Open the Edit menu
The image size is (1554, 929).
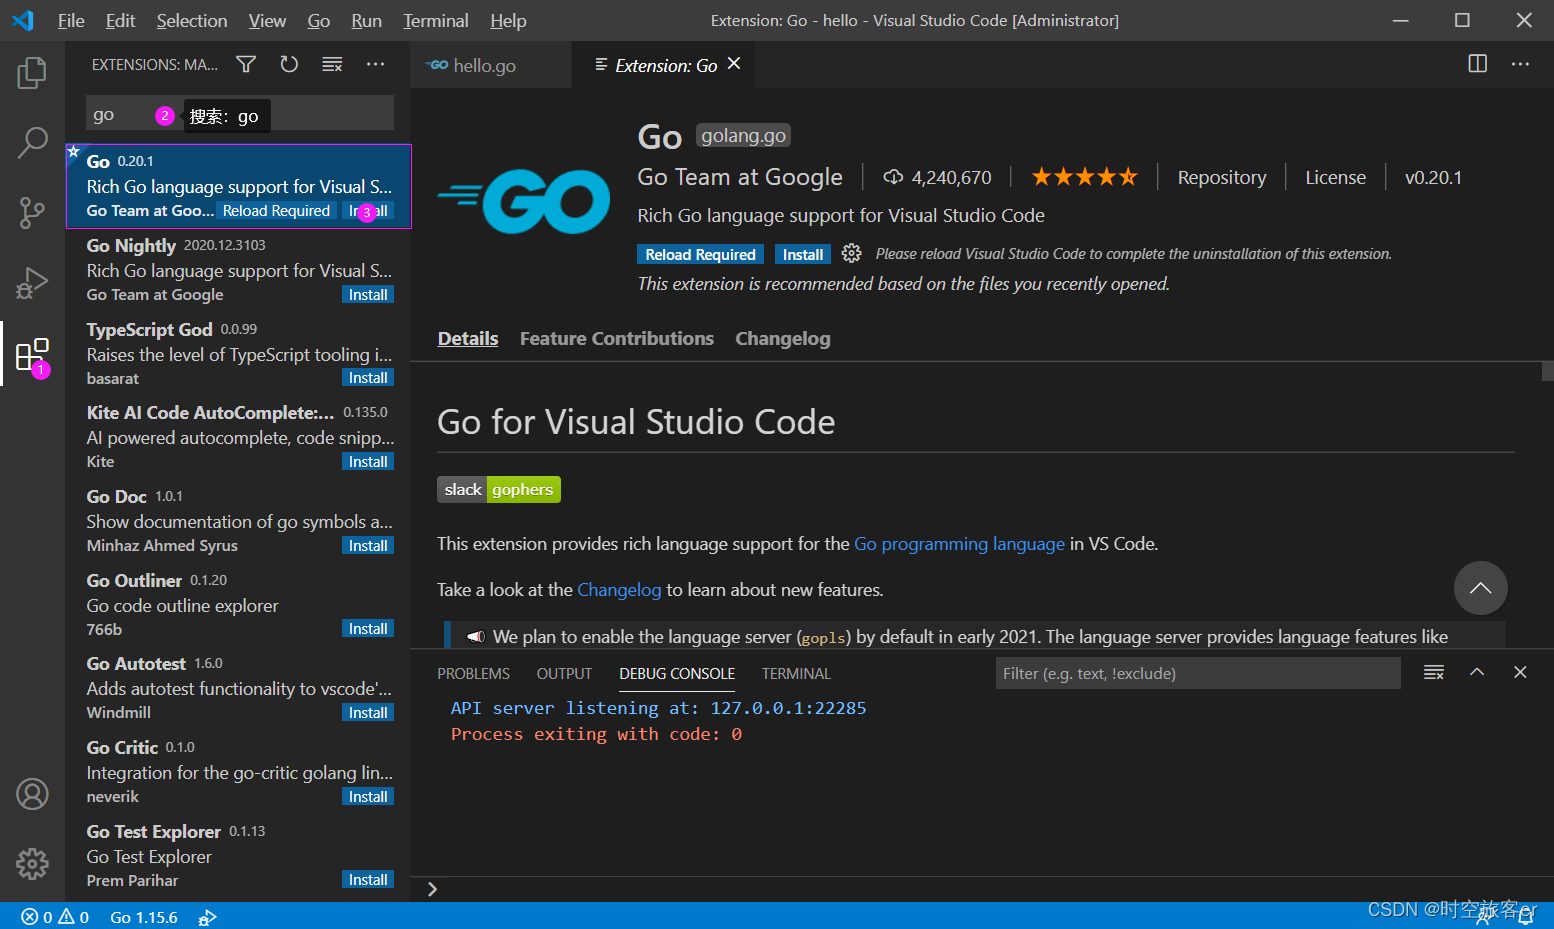[x=120, y=20]
